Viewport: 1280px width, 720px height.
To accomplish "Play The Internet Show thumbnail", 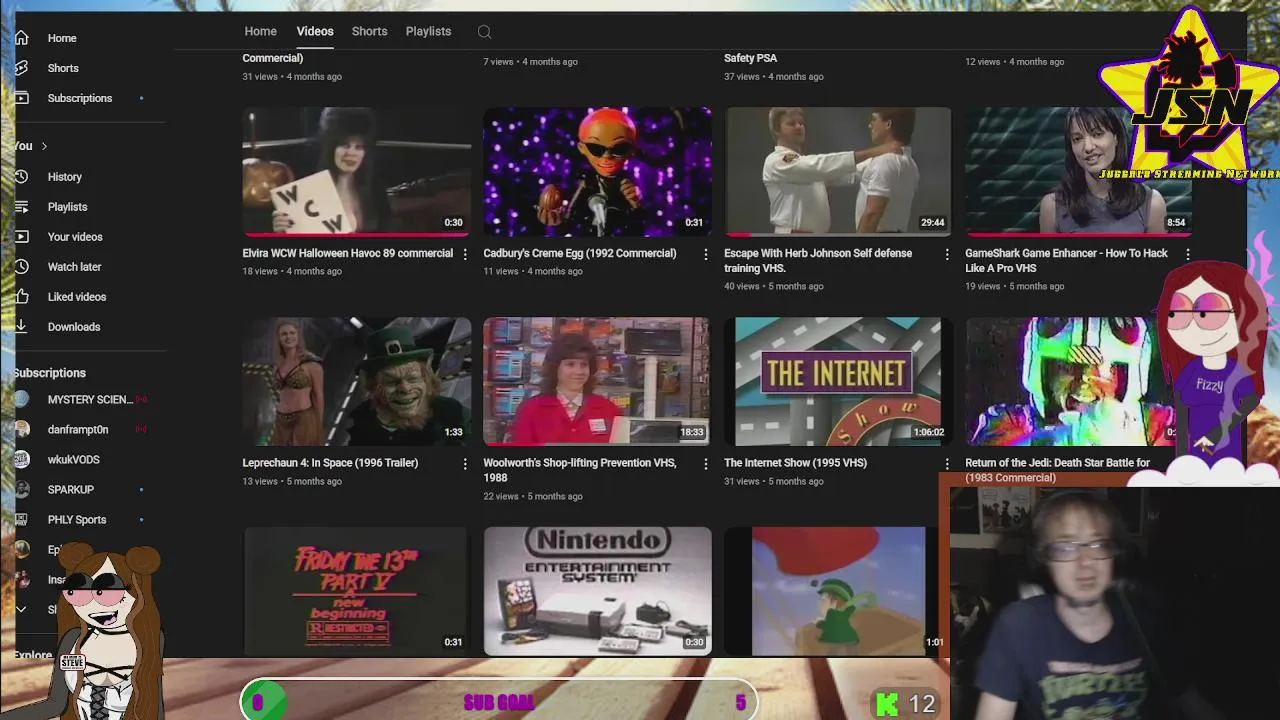I will (x=838, y=382).
